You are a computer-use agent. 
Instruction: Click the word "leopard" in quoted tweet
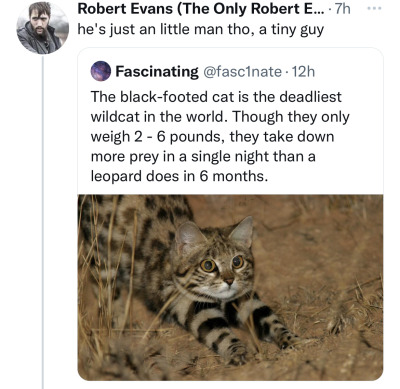pos(116,176)
